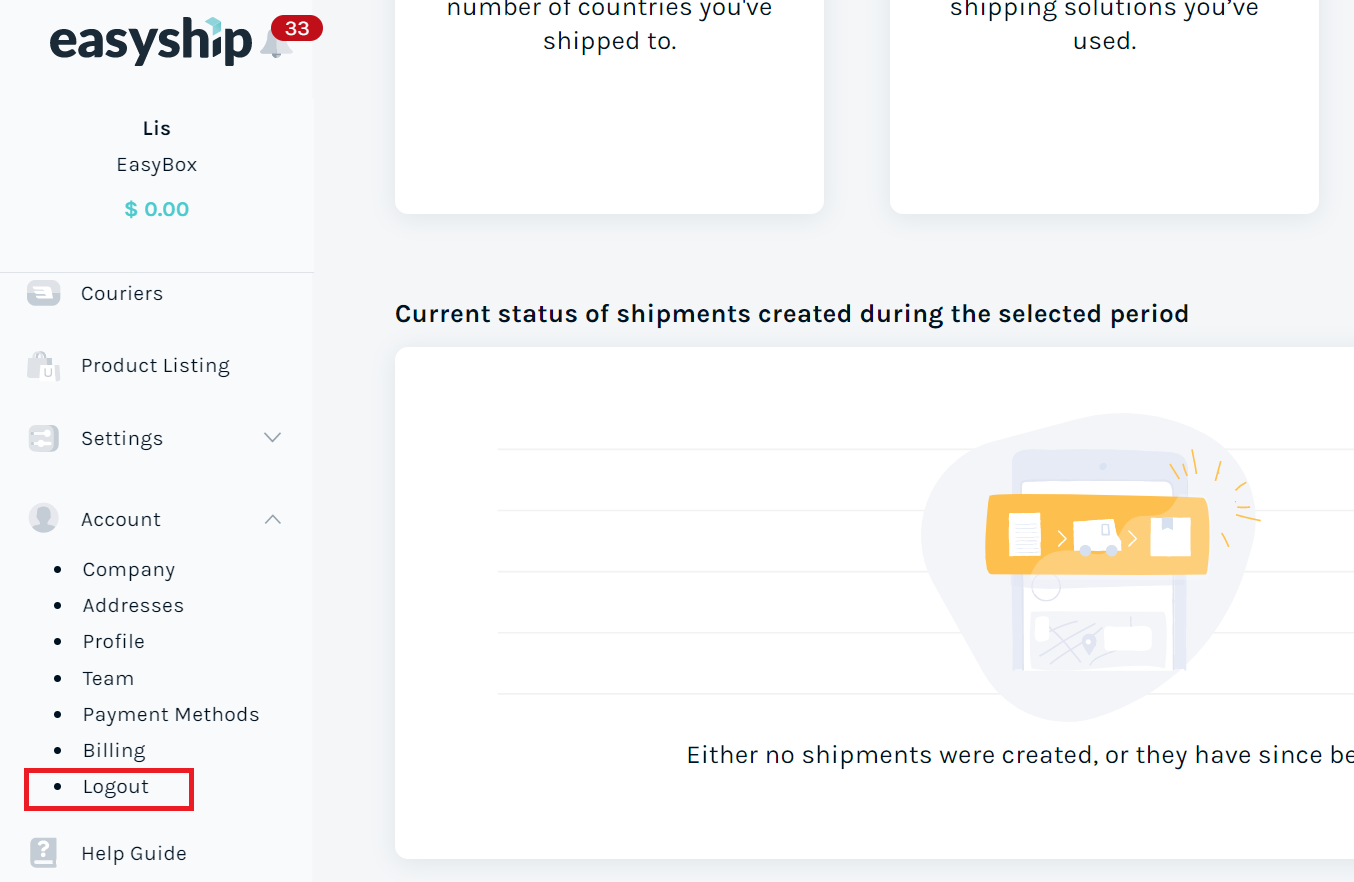Open the Help Guide icon
This screenshot has height=882, width=1354.
pos(43,852)
